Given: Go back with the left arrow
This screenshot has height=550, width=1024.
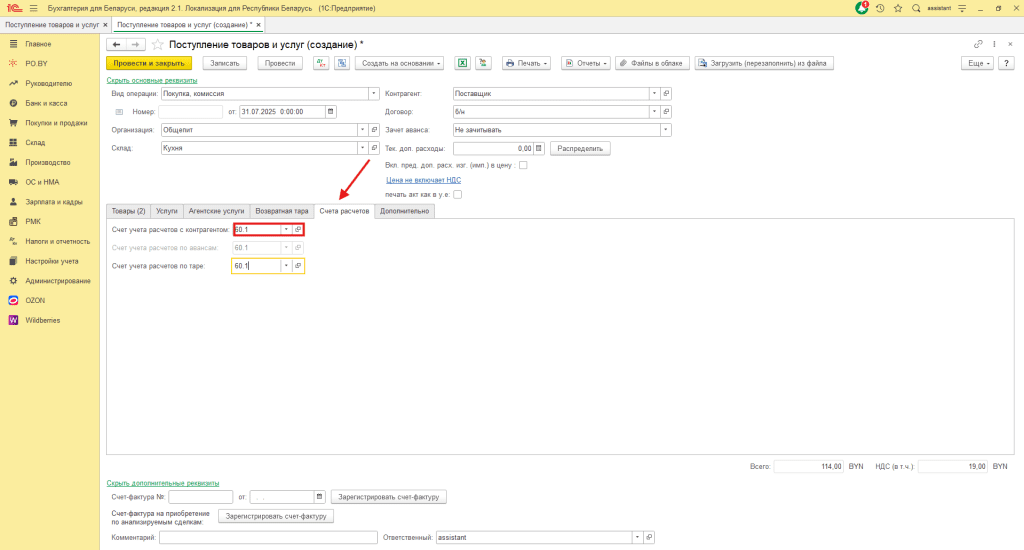Looking at the screenshot, I should (x=116, y=44).
